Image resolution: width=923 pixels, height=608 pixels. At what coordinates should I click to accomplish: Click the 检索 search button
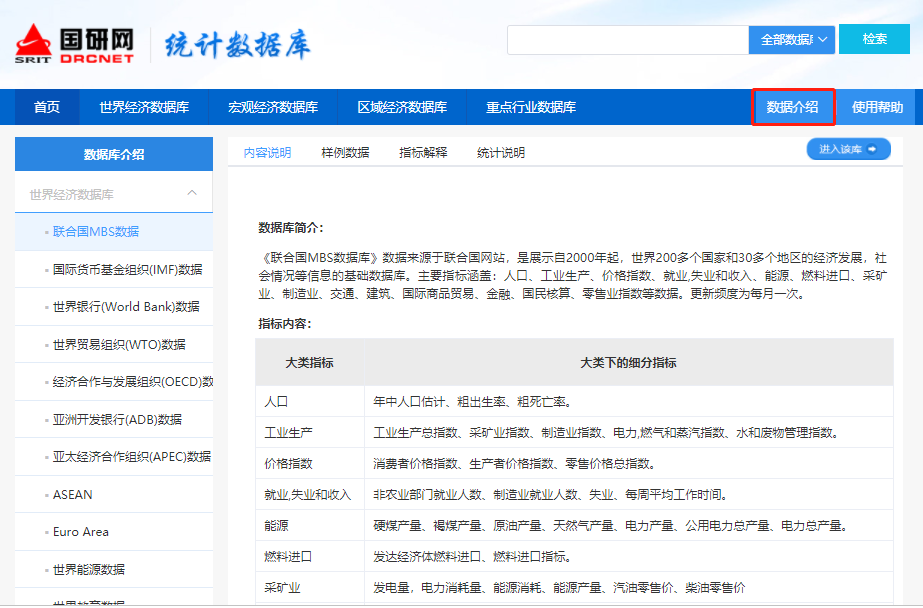tap(874, 39)
